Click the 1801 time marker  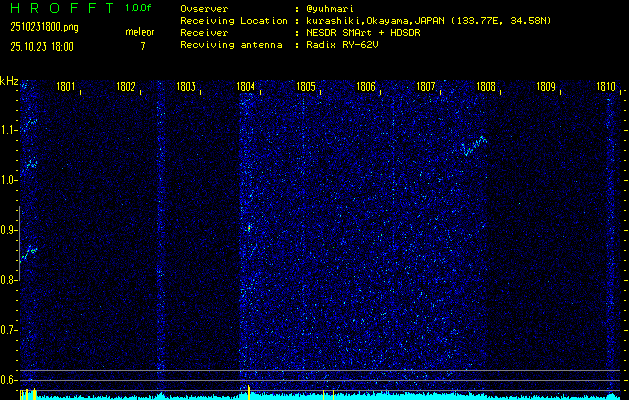66,87
